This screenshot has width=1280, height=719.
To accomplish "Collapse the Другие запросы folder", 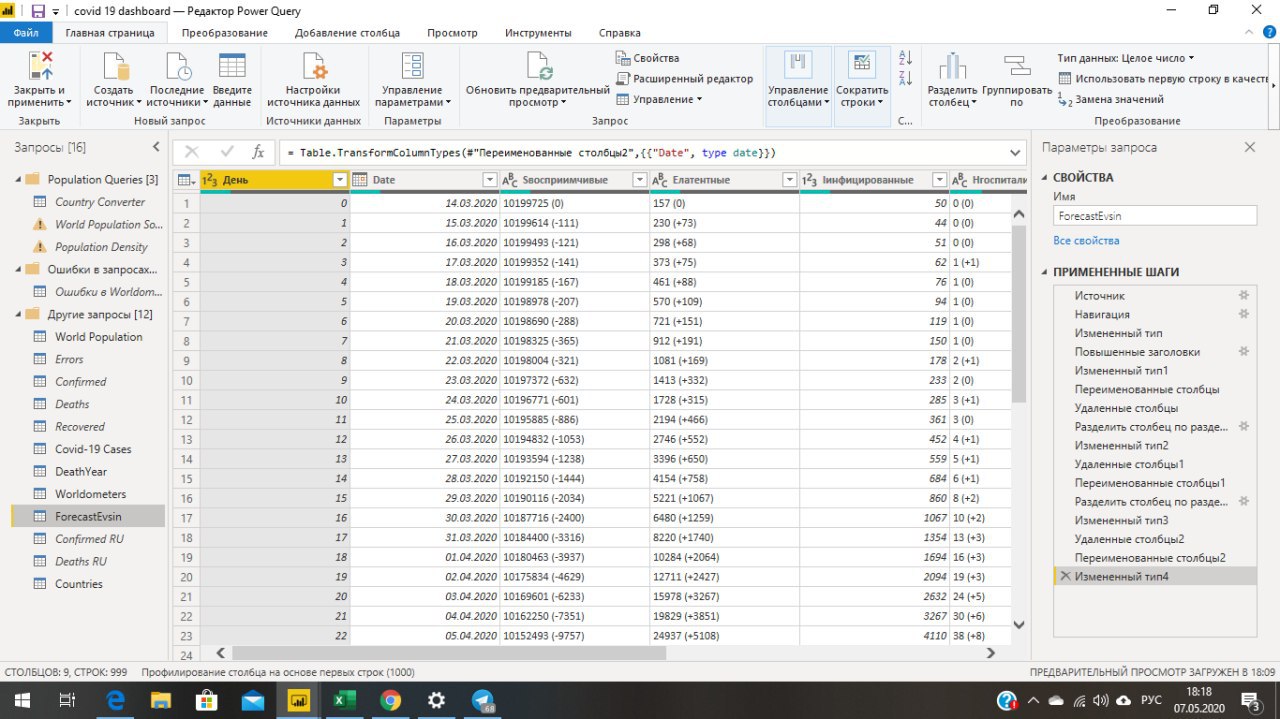I will [x=17, y=315].
